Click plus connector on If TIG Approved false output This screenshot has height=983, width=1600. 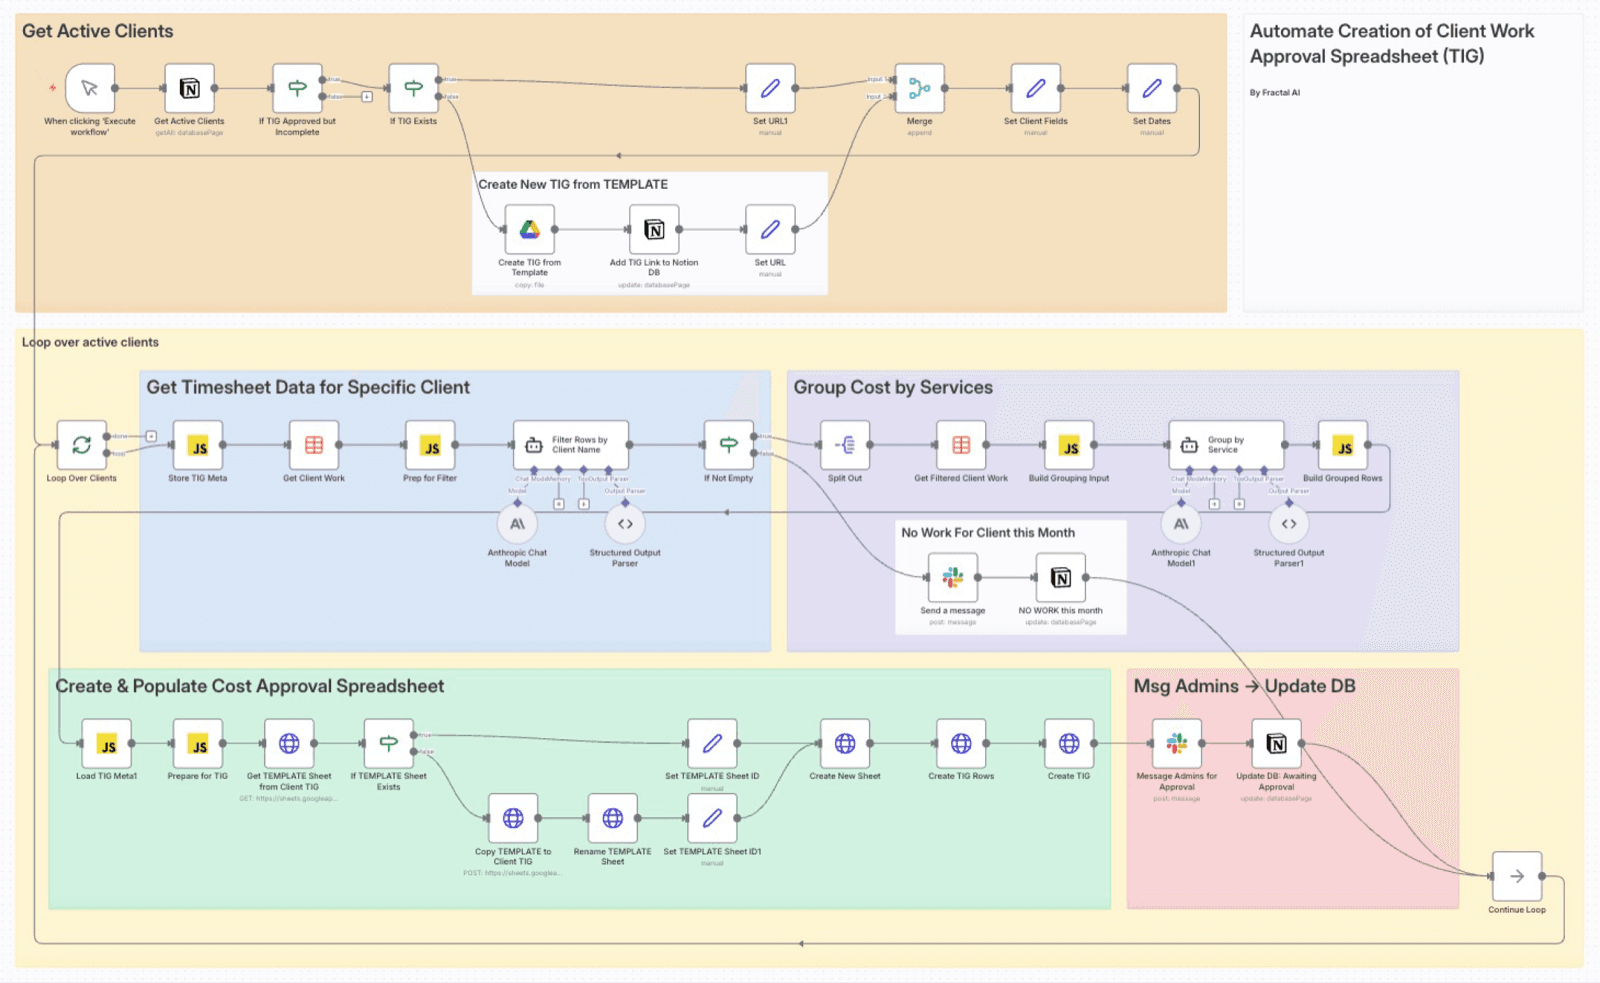coord(367,97)
